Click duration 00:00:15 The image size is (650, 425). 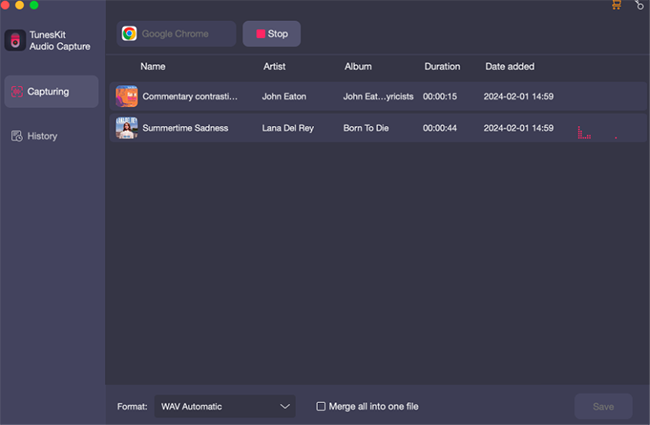click(439, 96)
